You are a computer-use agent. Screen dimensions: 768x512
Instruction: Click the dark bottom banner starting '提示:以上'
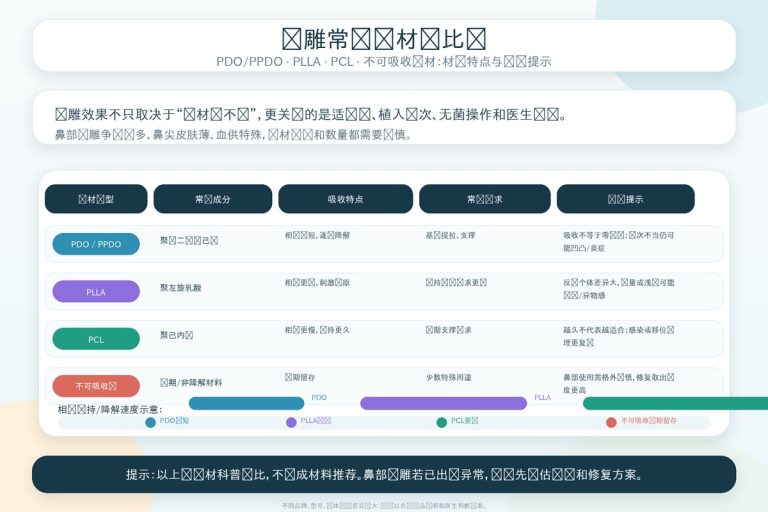coord(384,474)
